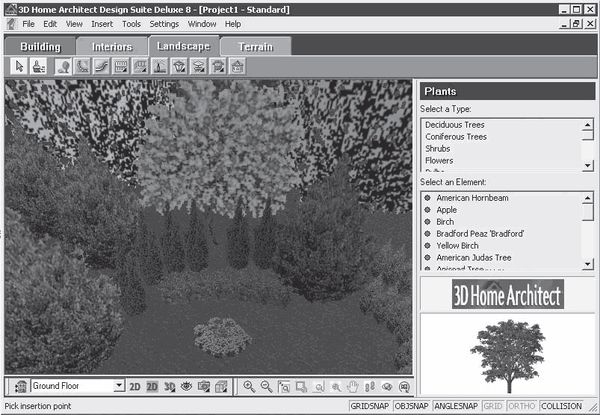
Task: Open the Interiors tab
Action: [x=112, y=46]
